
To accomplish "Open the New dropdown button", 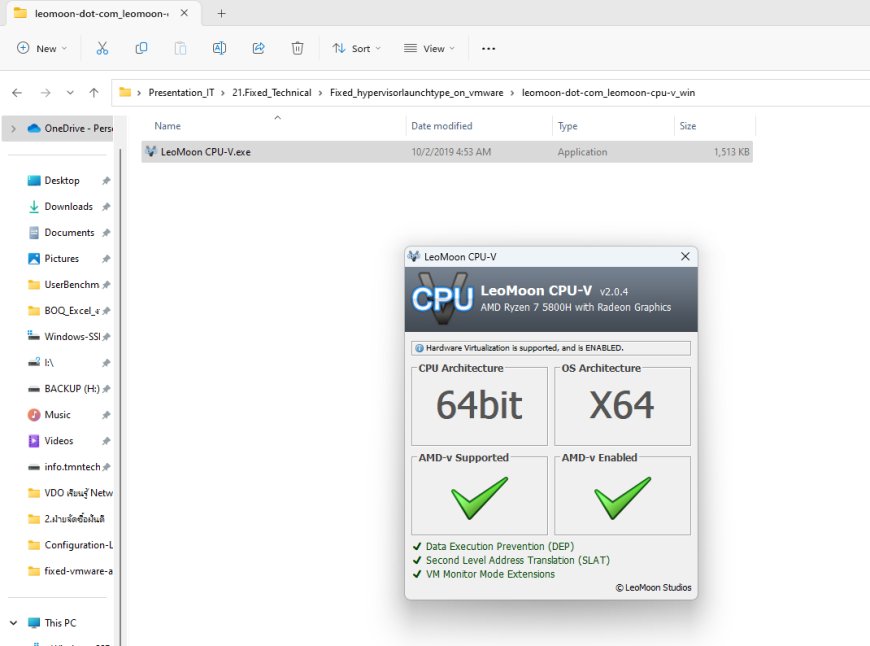I will click(42, 48).
